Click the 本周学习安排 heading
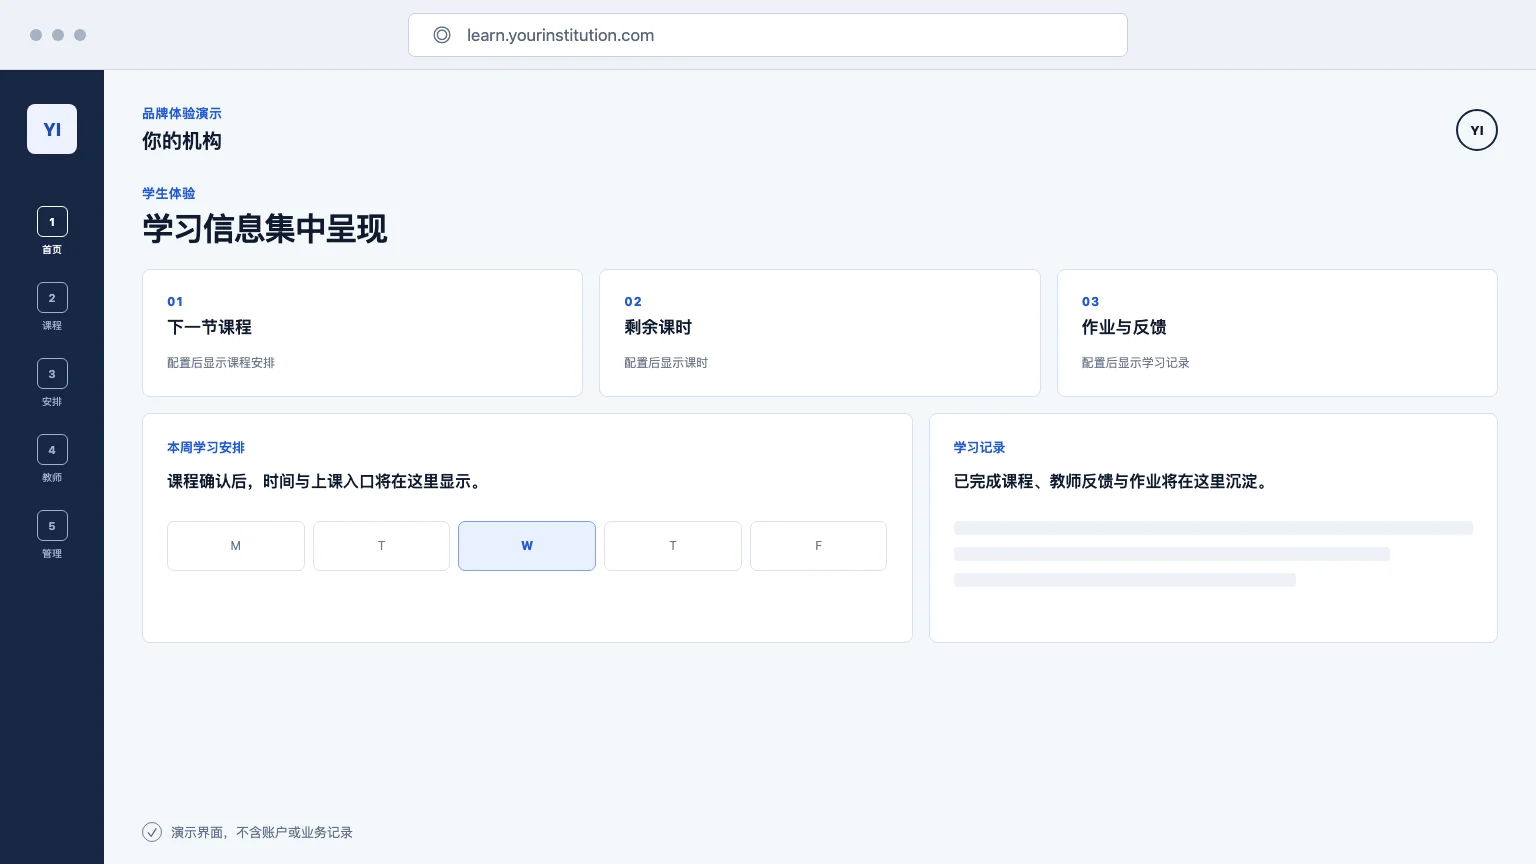This screenshot has width=1536, height=864. [x=206, y=447]
